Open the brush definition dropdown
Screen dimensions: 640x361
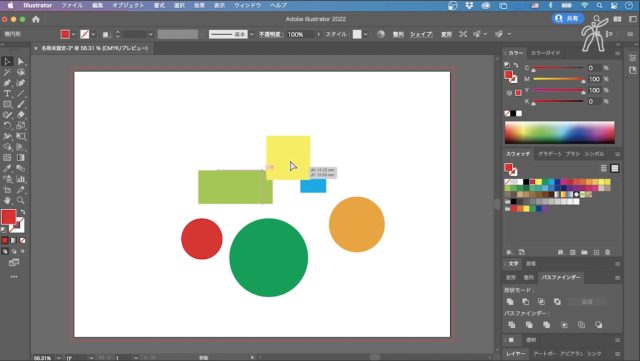coord(251,34)
